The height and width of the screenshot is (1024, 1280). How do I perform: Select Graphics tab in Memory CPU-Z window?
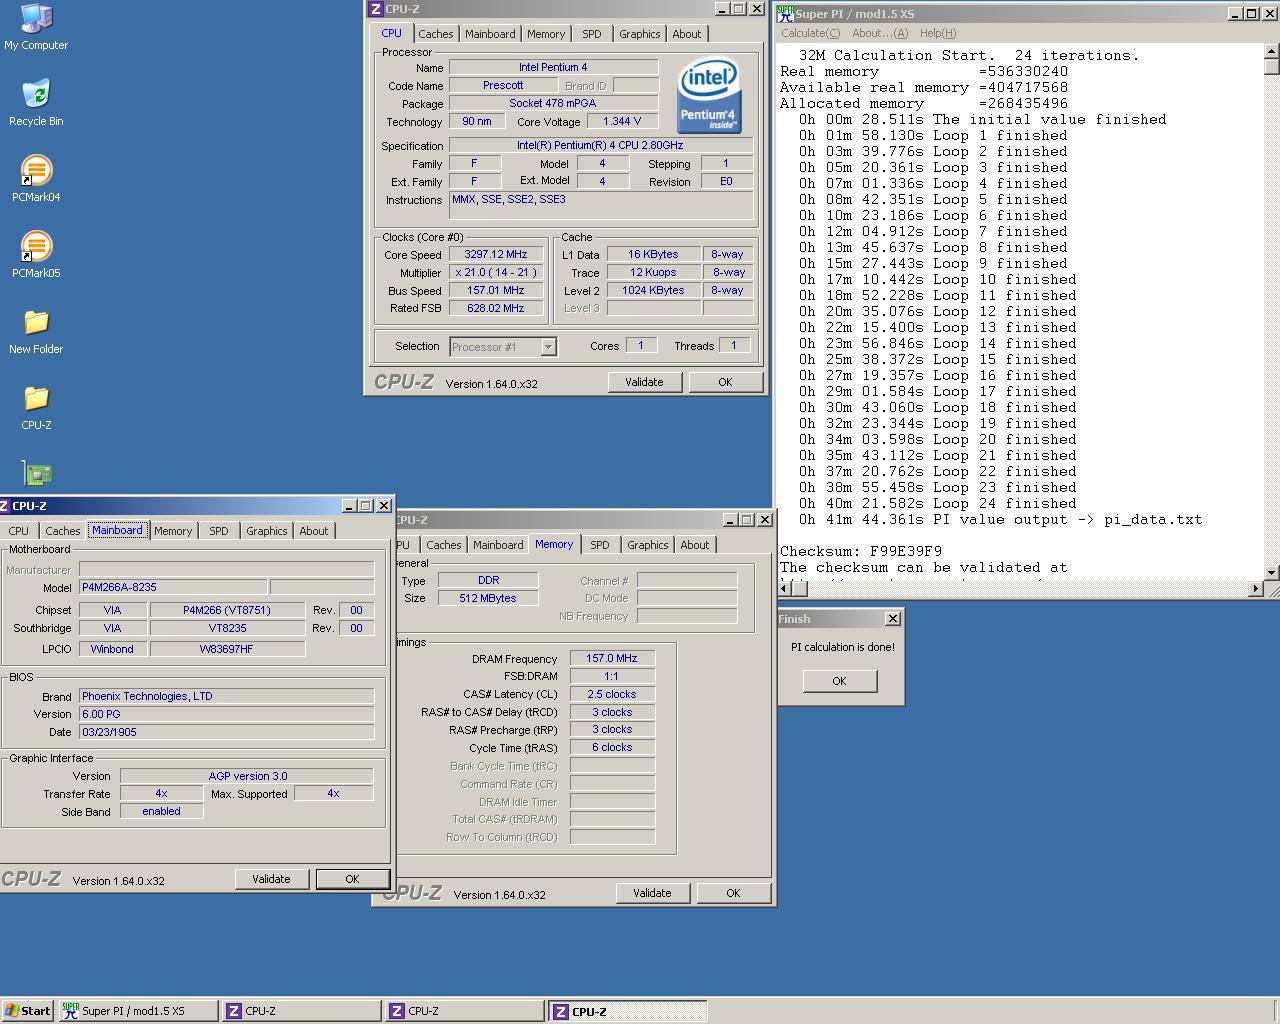pos(648,545)
